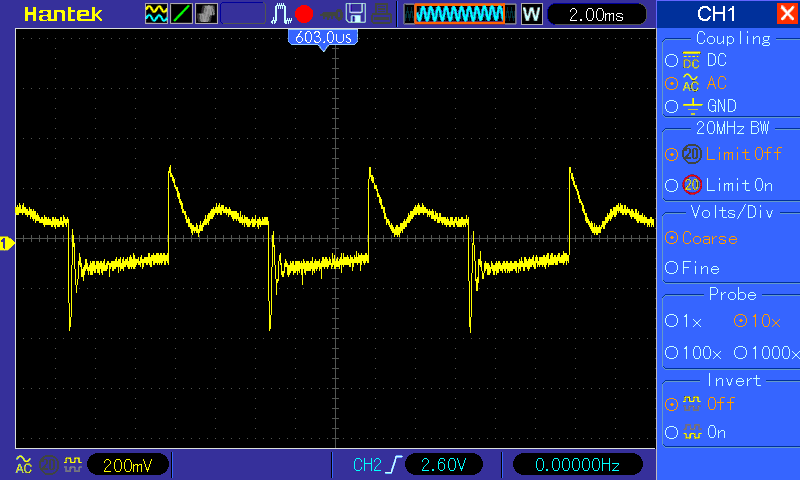This screenshot has width=800, height=480.
Task: Click the Hantek logo
Action: coord(63,14)
